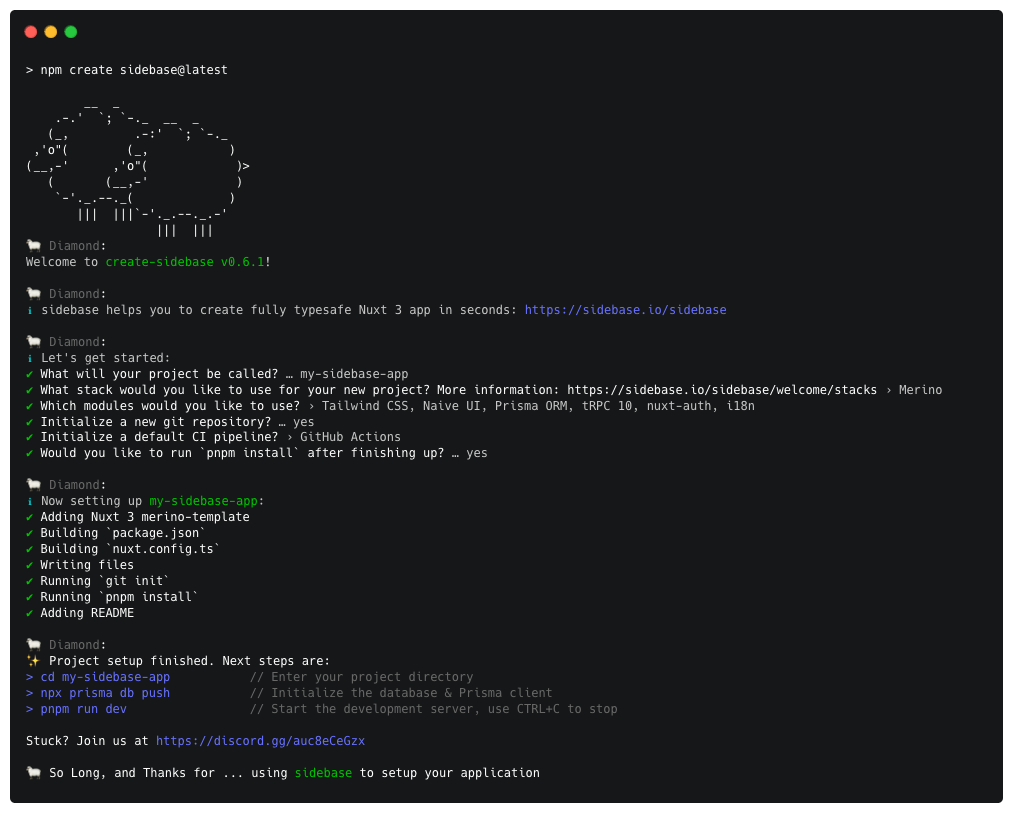Click the 'cd my-sidebase-app' command
1013x813 pixels.
[x=105, y=677]
